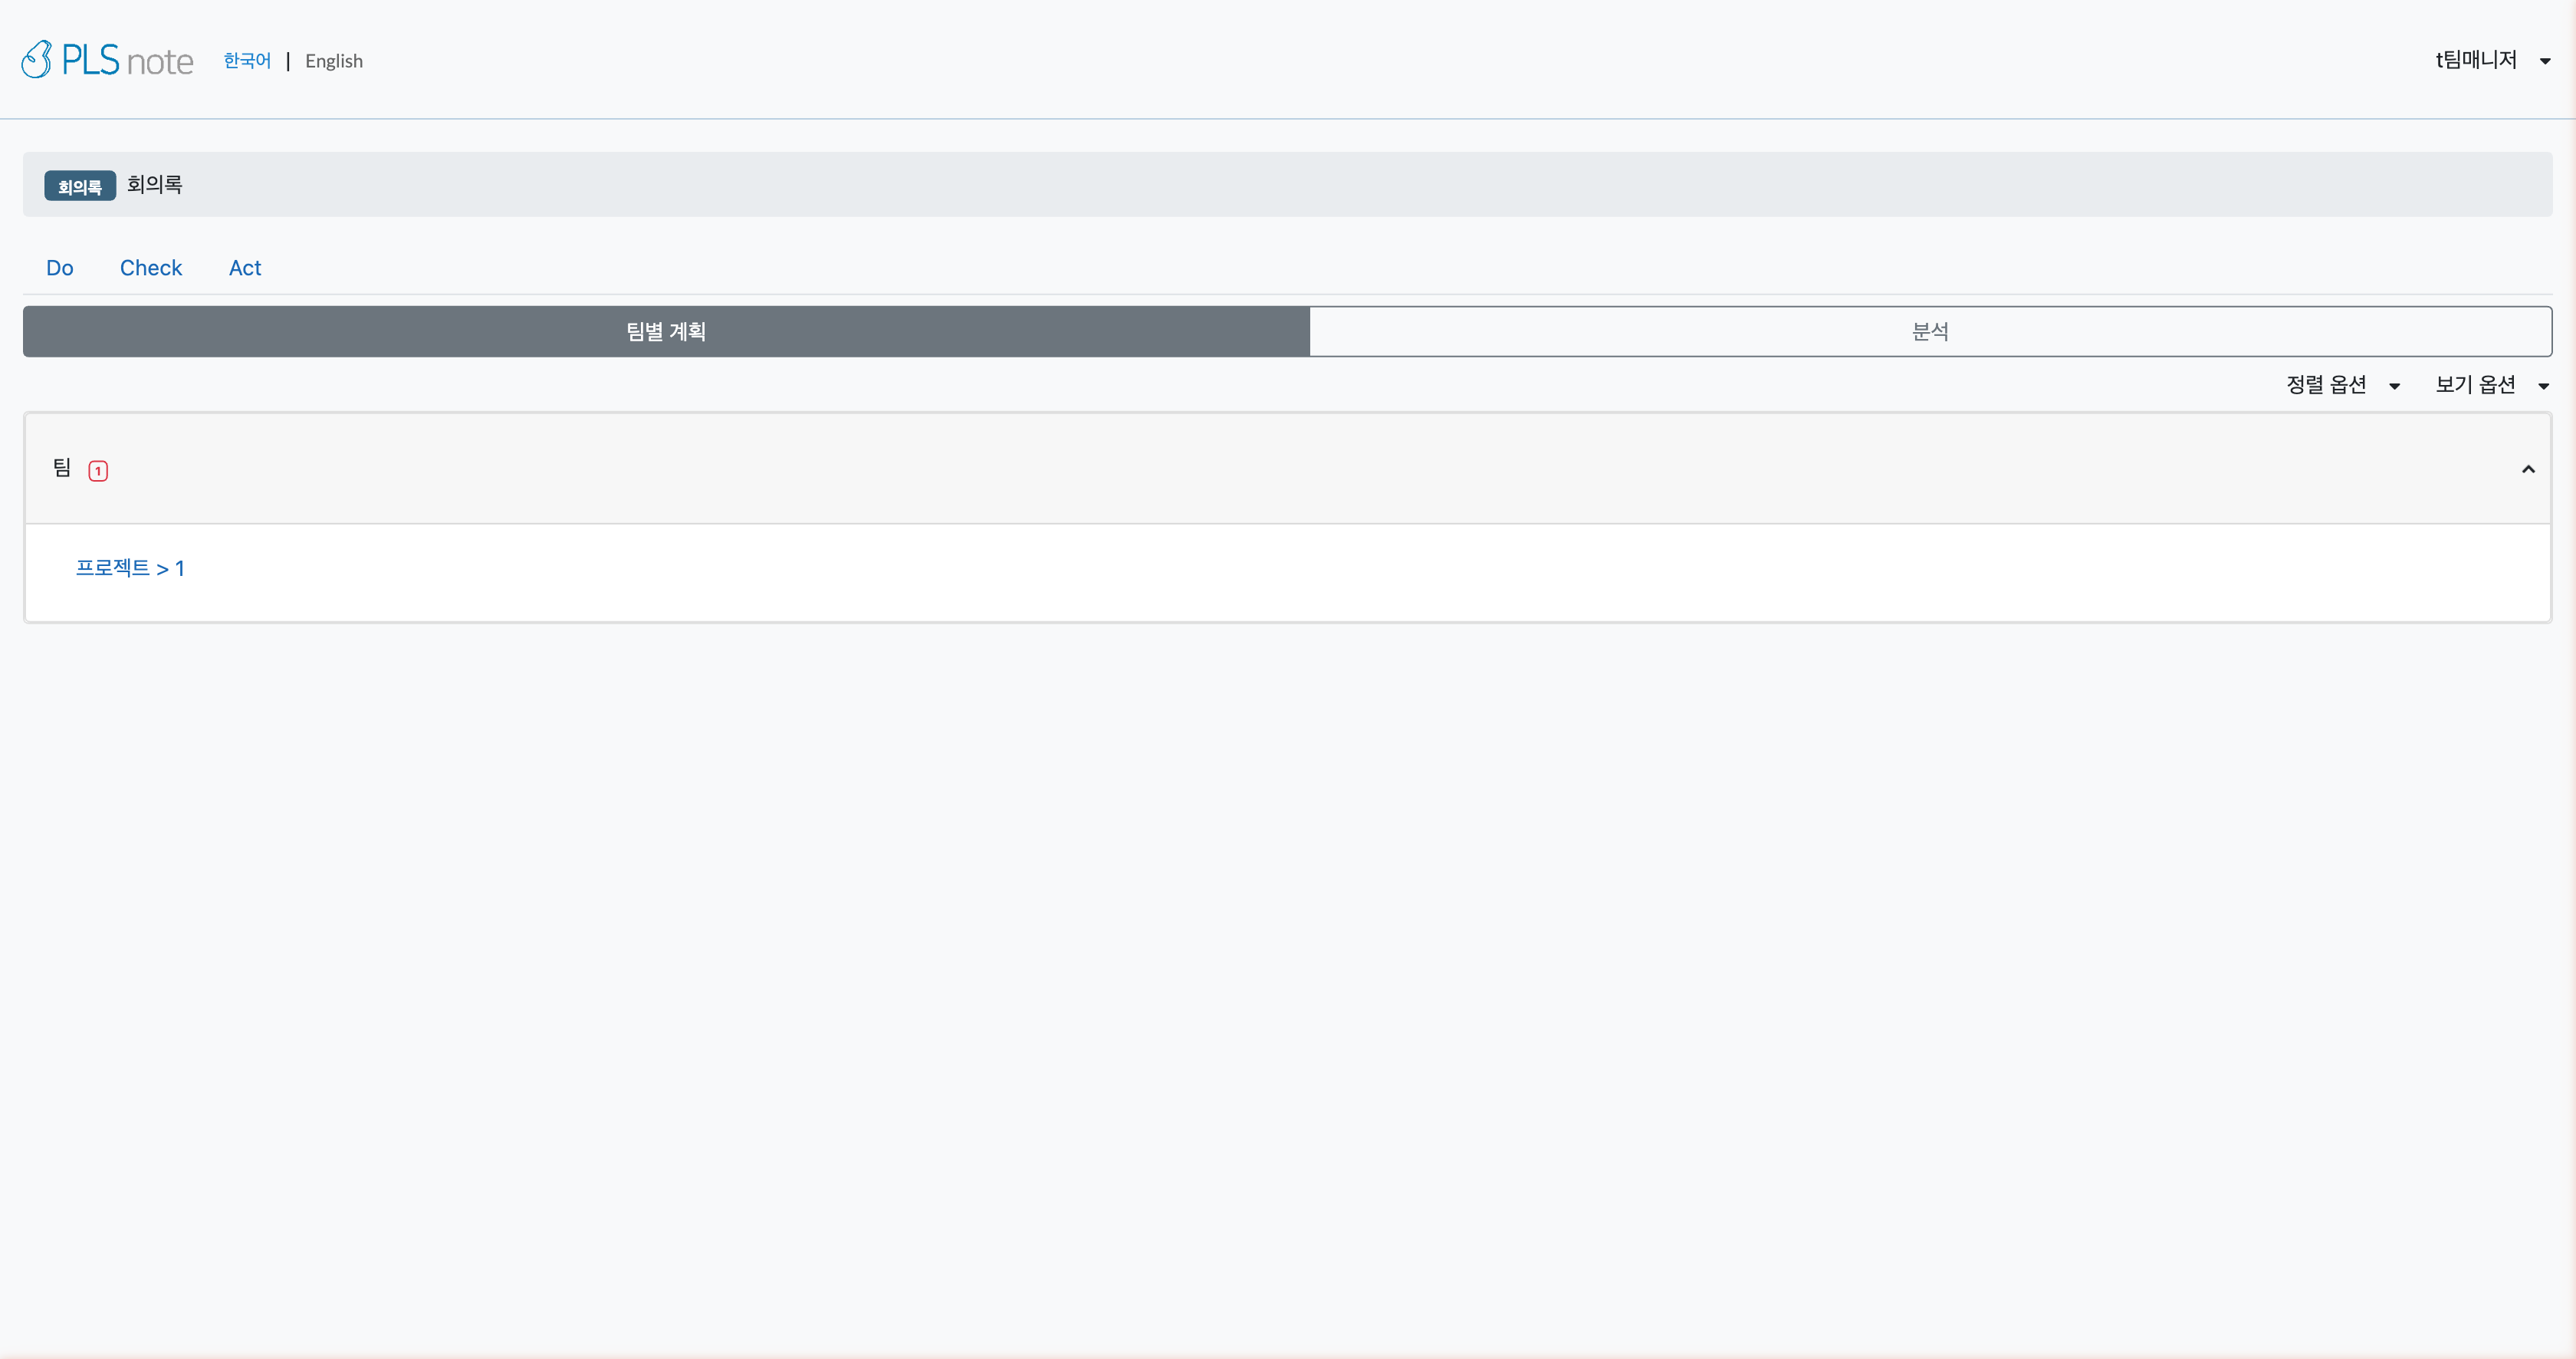Open the 보기 옵션 dropdown
This screenshot has height=1359, width=2576.
pyautogui.click(x=2475, y=385)
